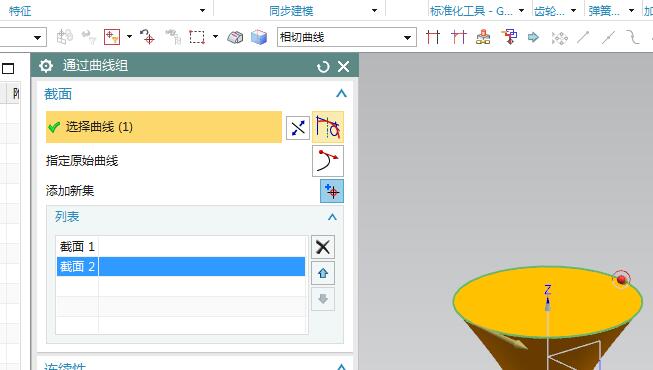Move the selected section up
Screen dimensions: 653x370
pos(323,273)
